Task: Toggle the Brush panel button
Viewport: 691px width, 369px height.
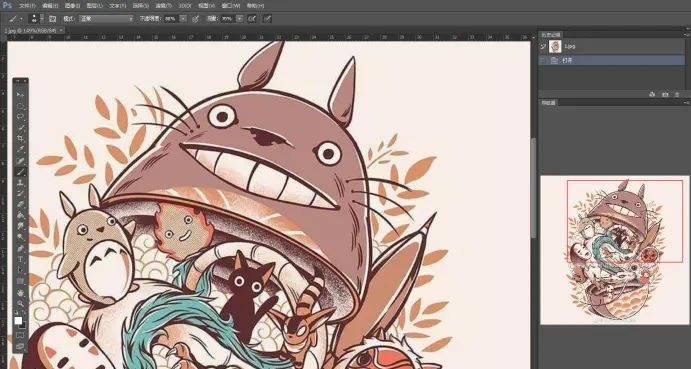Action: click(52, 19)
